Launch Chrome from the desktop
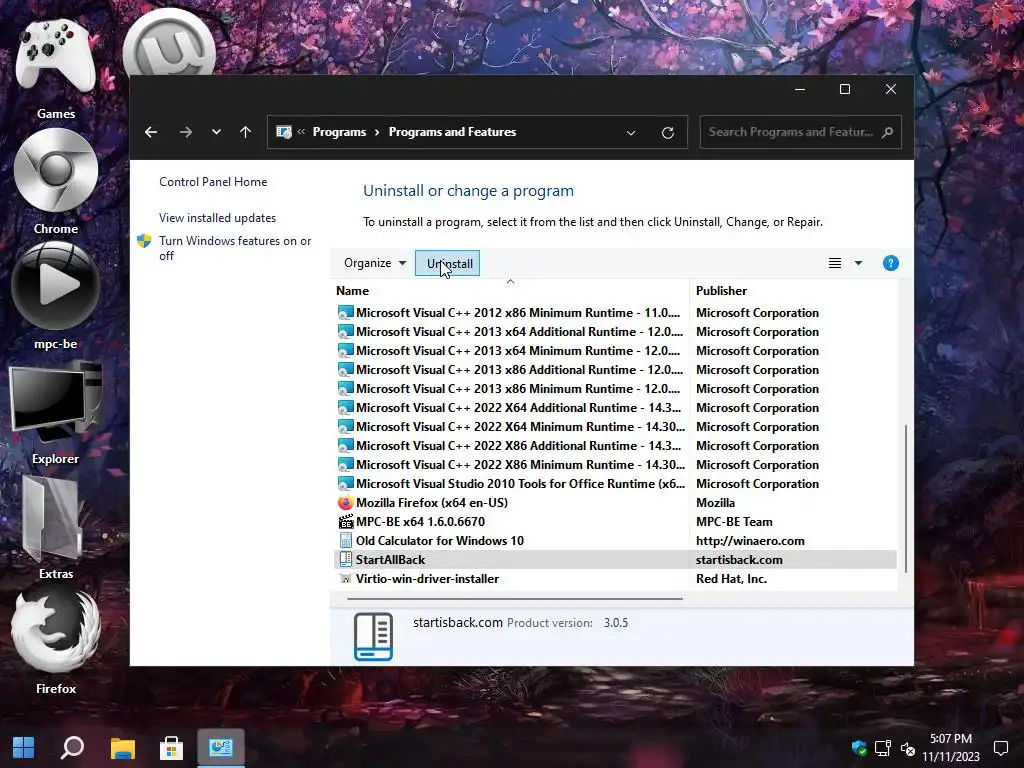Image resolution: width=1024 pixels, height=768 pixels. [56, 182]
